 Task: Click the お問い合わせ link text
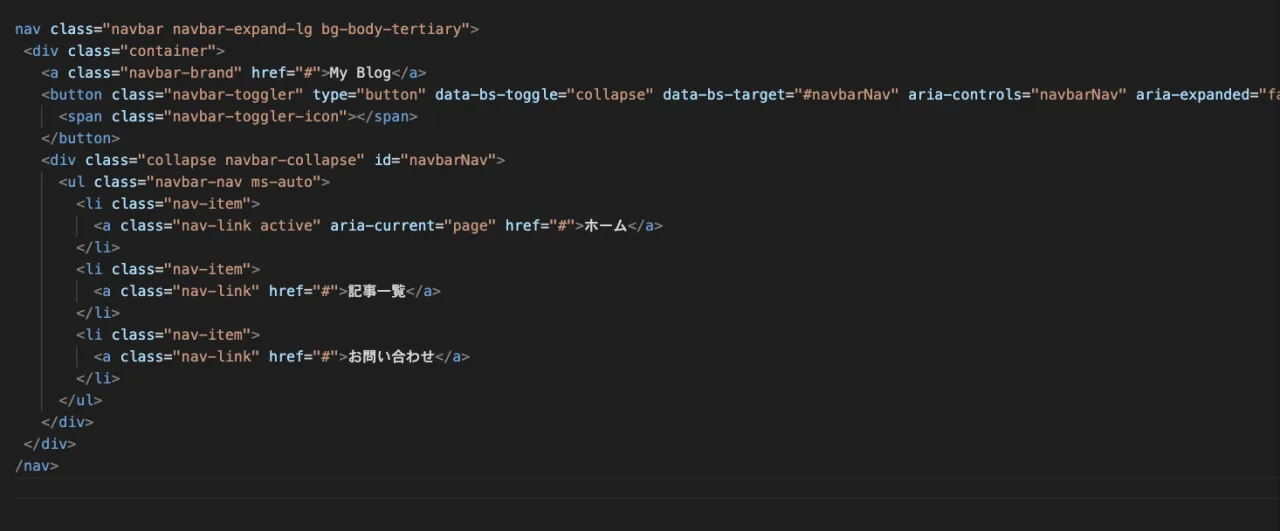[x=391, y=357]
